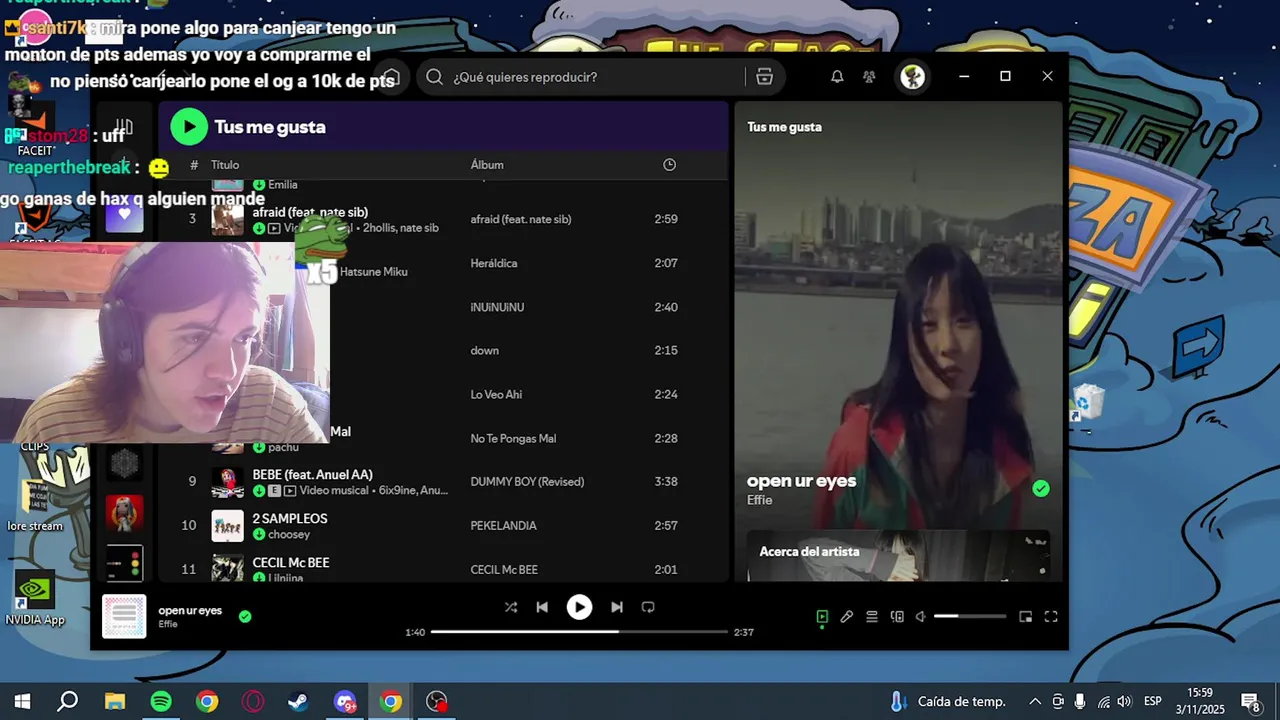Open the NVIDIA App desktop shortcut

tap(34, 600)
